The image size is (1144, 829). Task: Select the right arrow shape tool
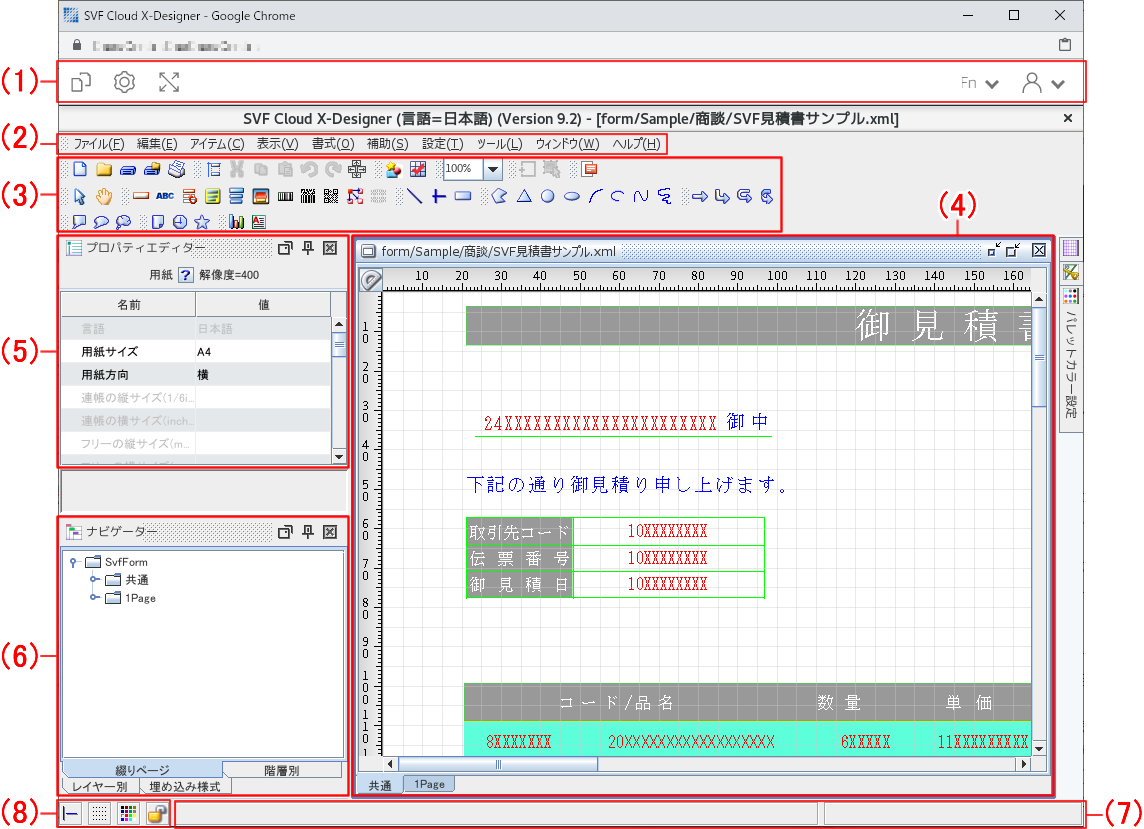coord(700,196)
